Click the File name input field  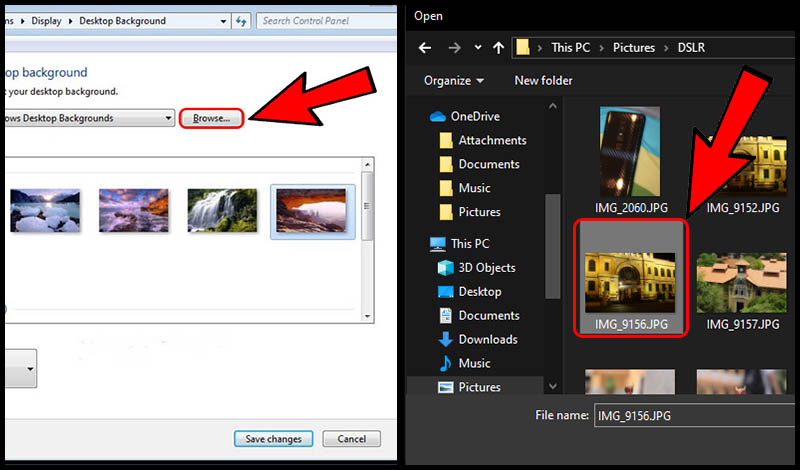696,415
